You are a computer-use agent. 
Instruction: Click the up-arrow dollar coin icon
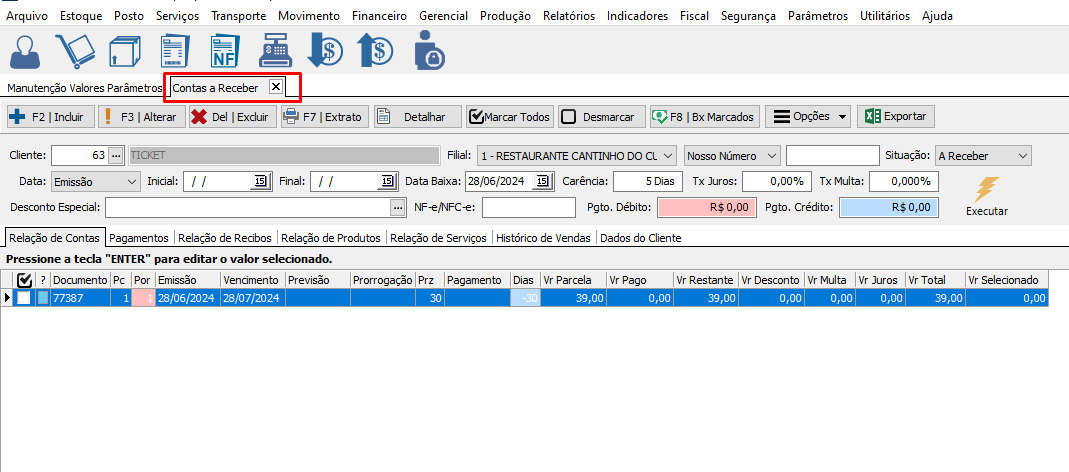pyautogui.click(x=376, y=50)
